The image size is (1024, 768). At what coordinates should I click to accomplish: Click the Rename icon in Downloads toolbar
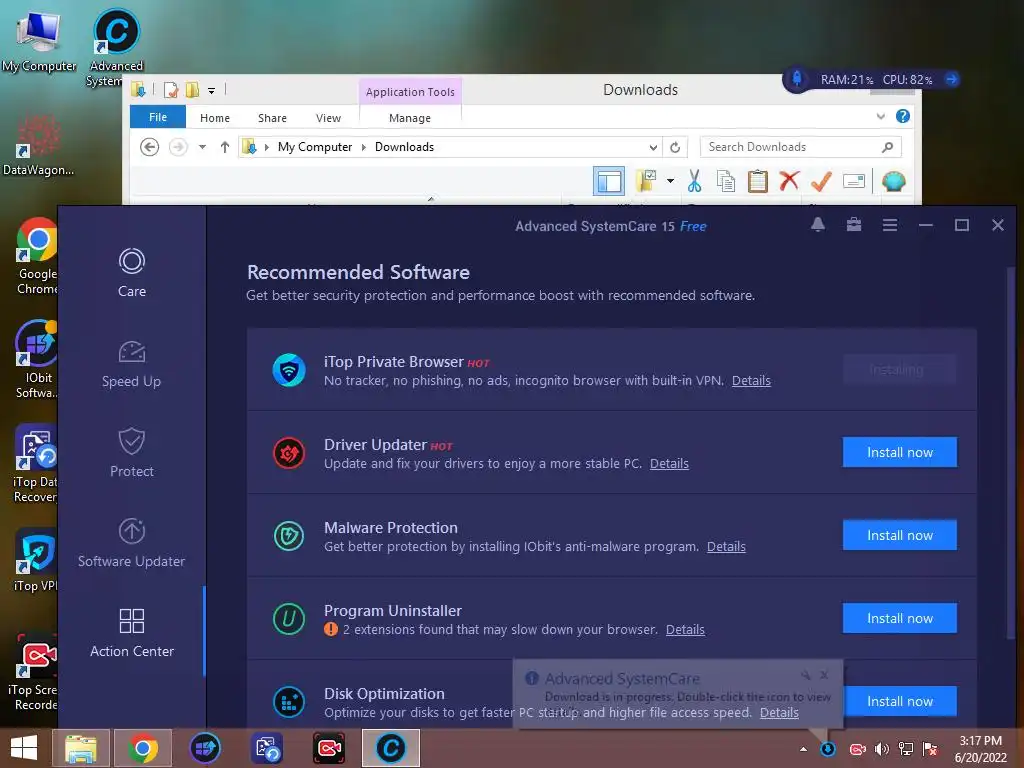tap(854, 181)
